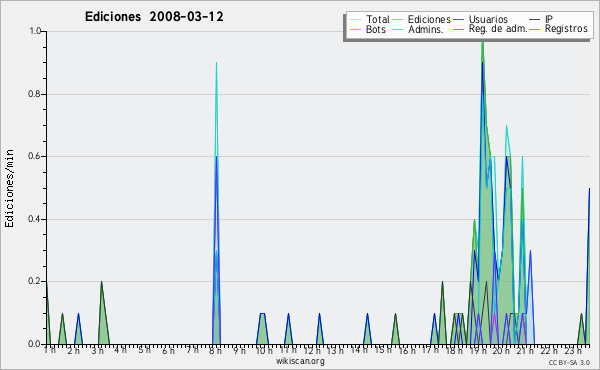
Task: Click the 'Ediciones/min' y-axis label
Action: (9, 188)
